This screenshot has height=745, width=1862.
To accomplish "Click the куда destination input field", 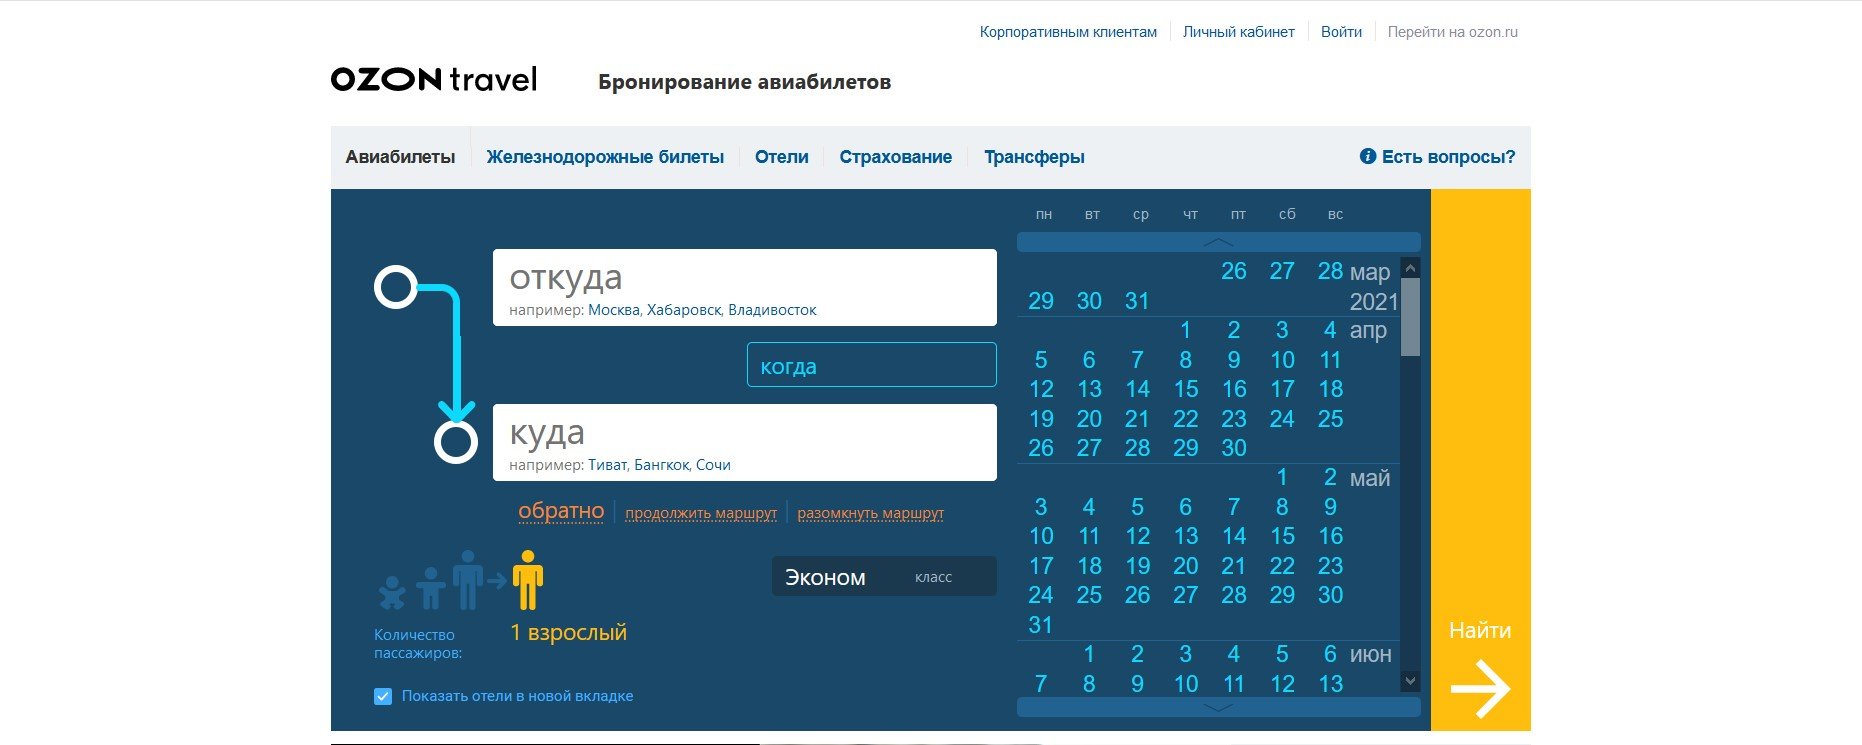I will [745, 442].
